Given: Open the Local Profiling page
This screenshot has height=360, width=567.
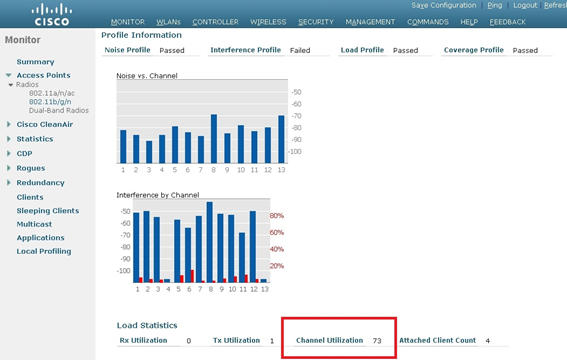Looking at the screenshot, I should [44, 251].
